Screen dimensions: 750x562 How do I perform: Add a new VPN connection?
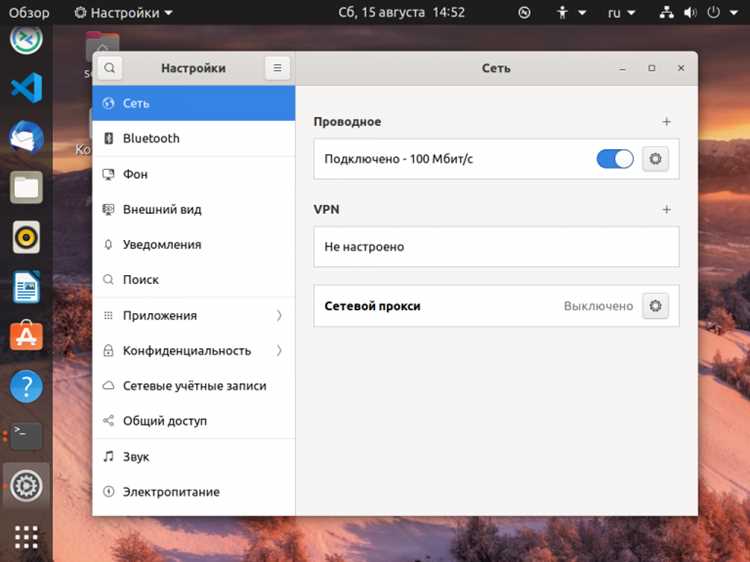pos(666,209)
